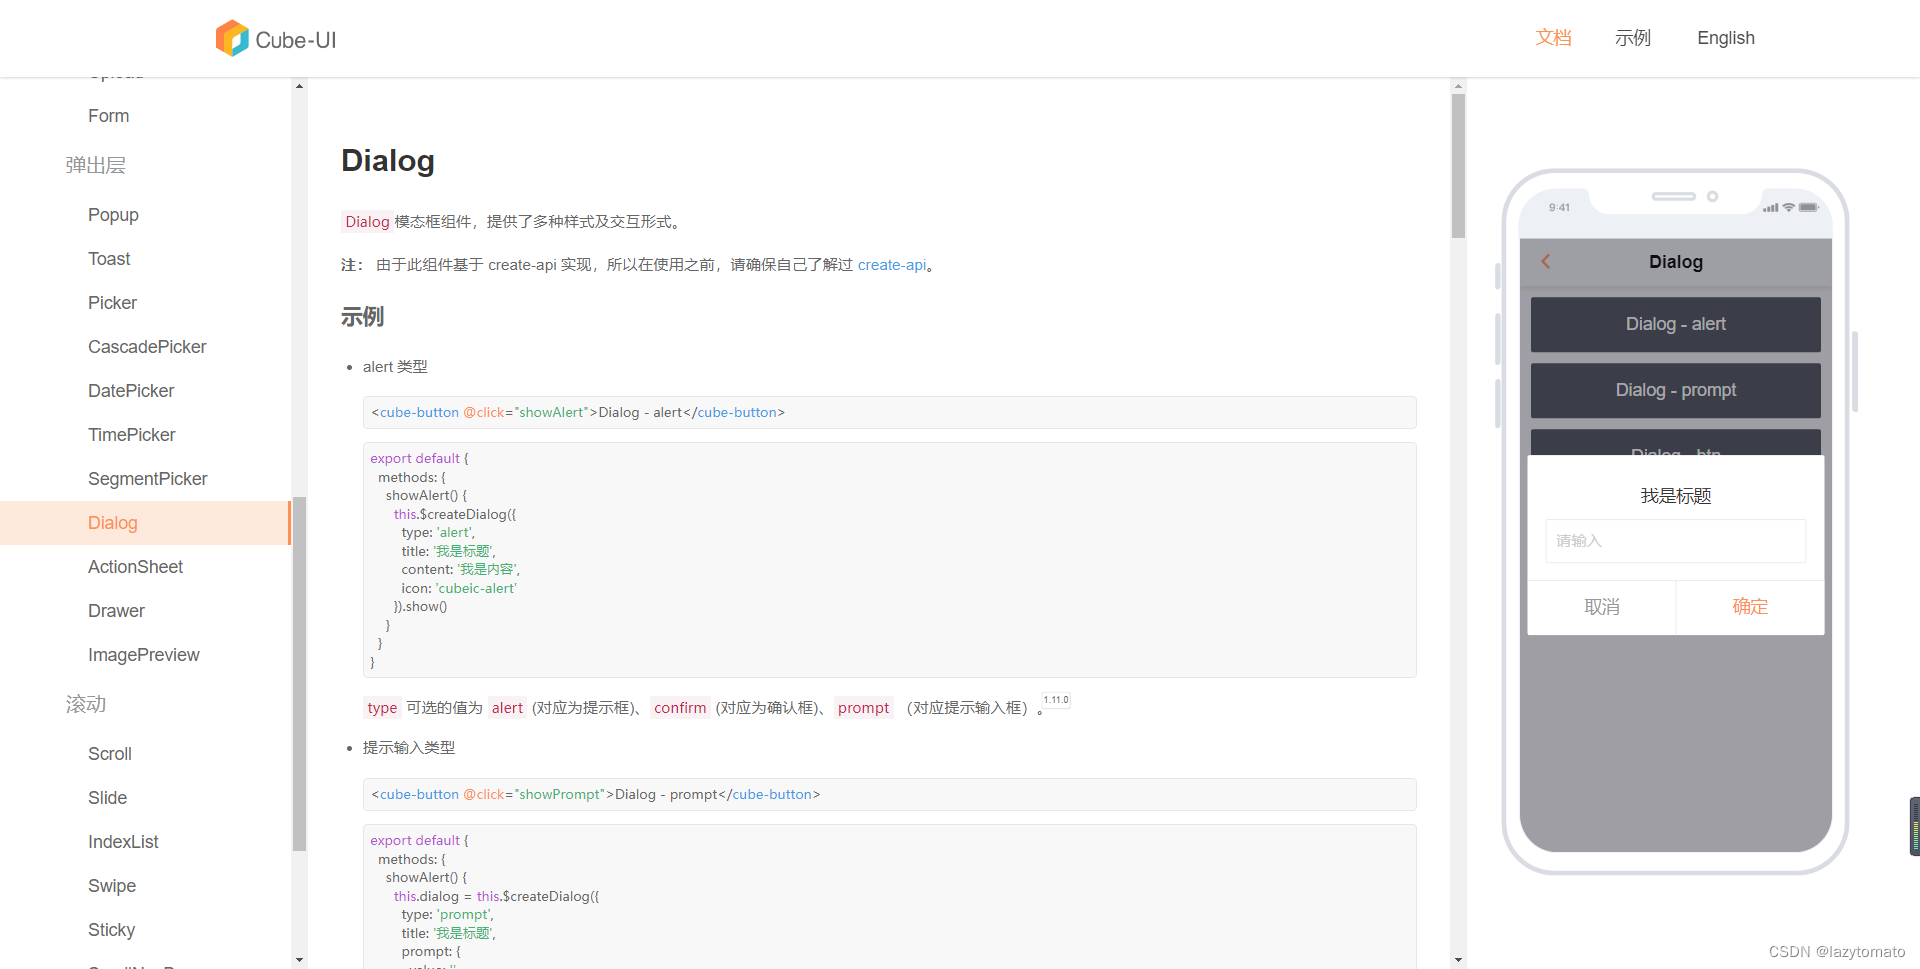
Task: Open ActionSheet sidebar entry
Action: [135, 567]
